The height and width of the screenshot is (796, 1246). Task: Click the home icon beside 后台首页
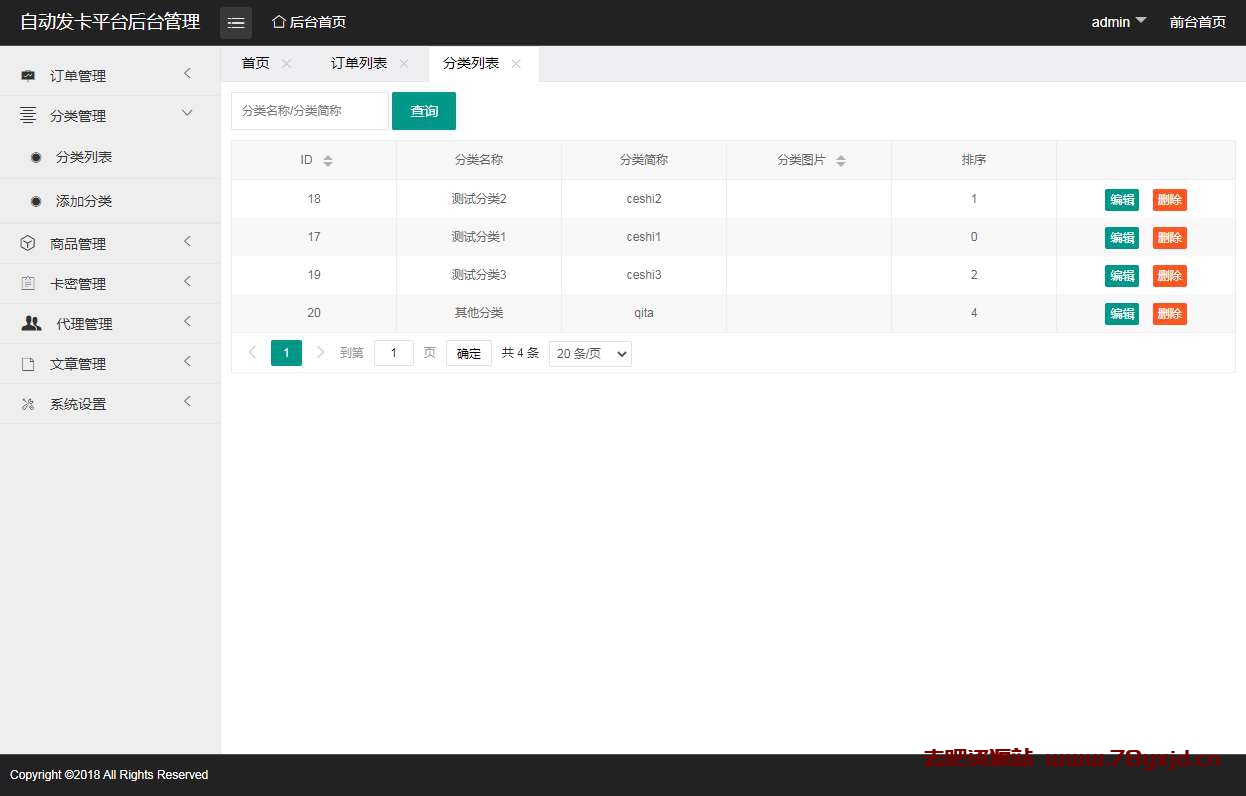(279, 22)
